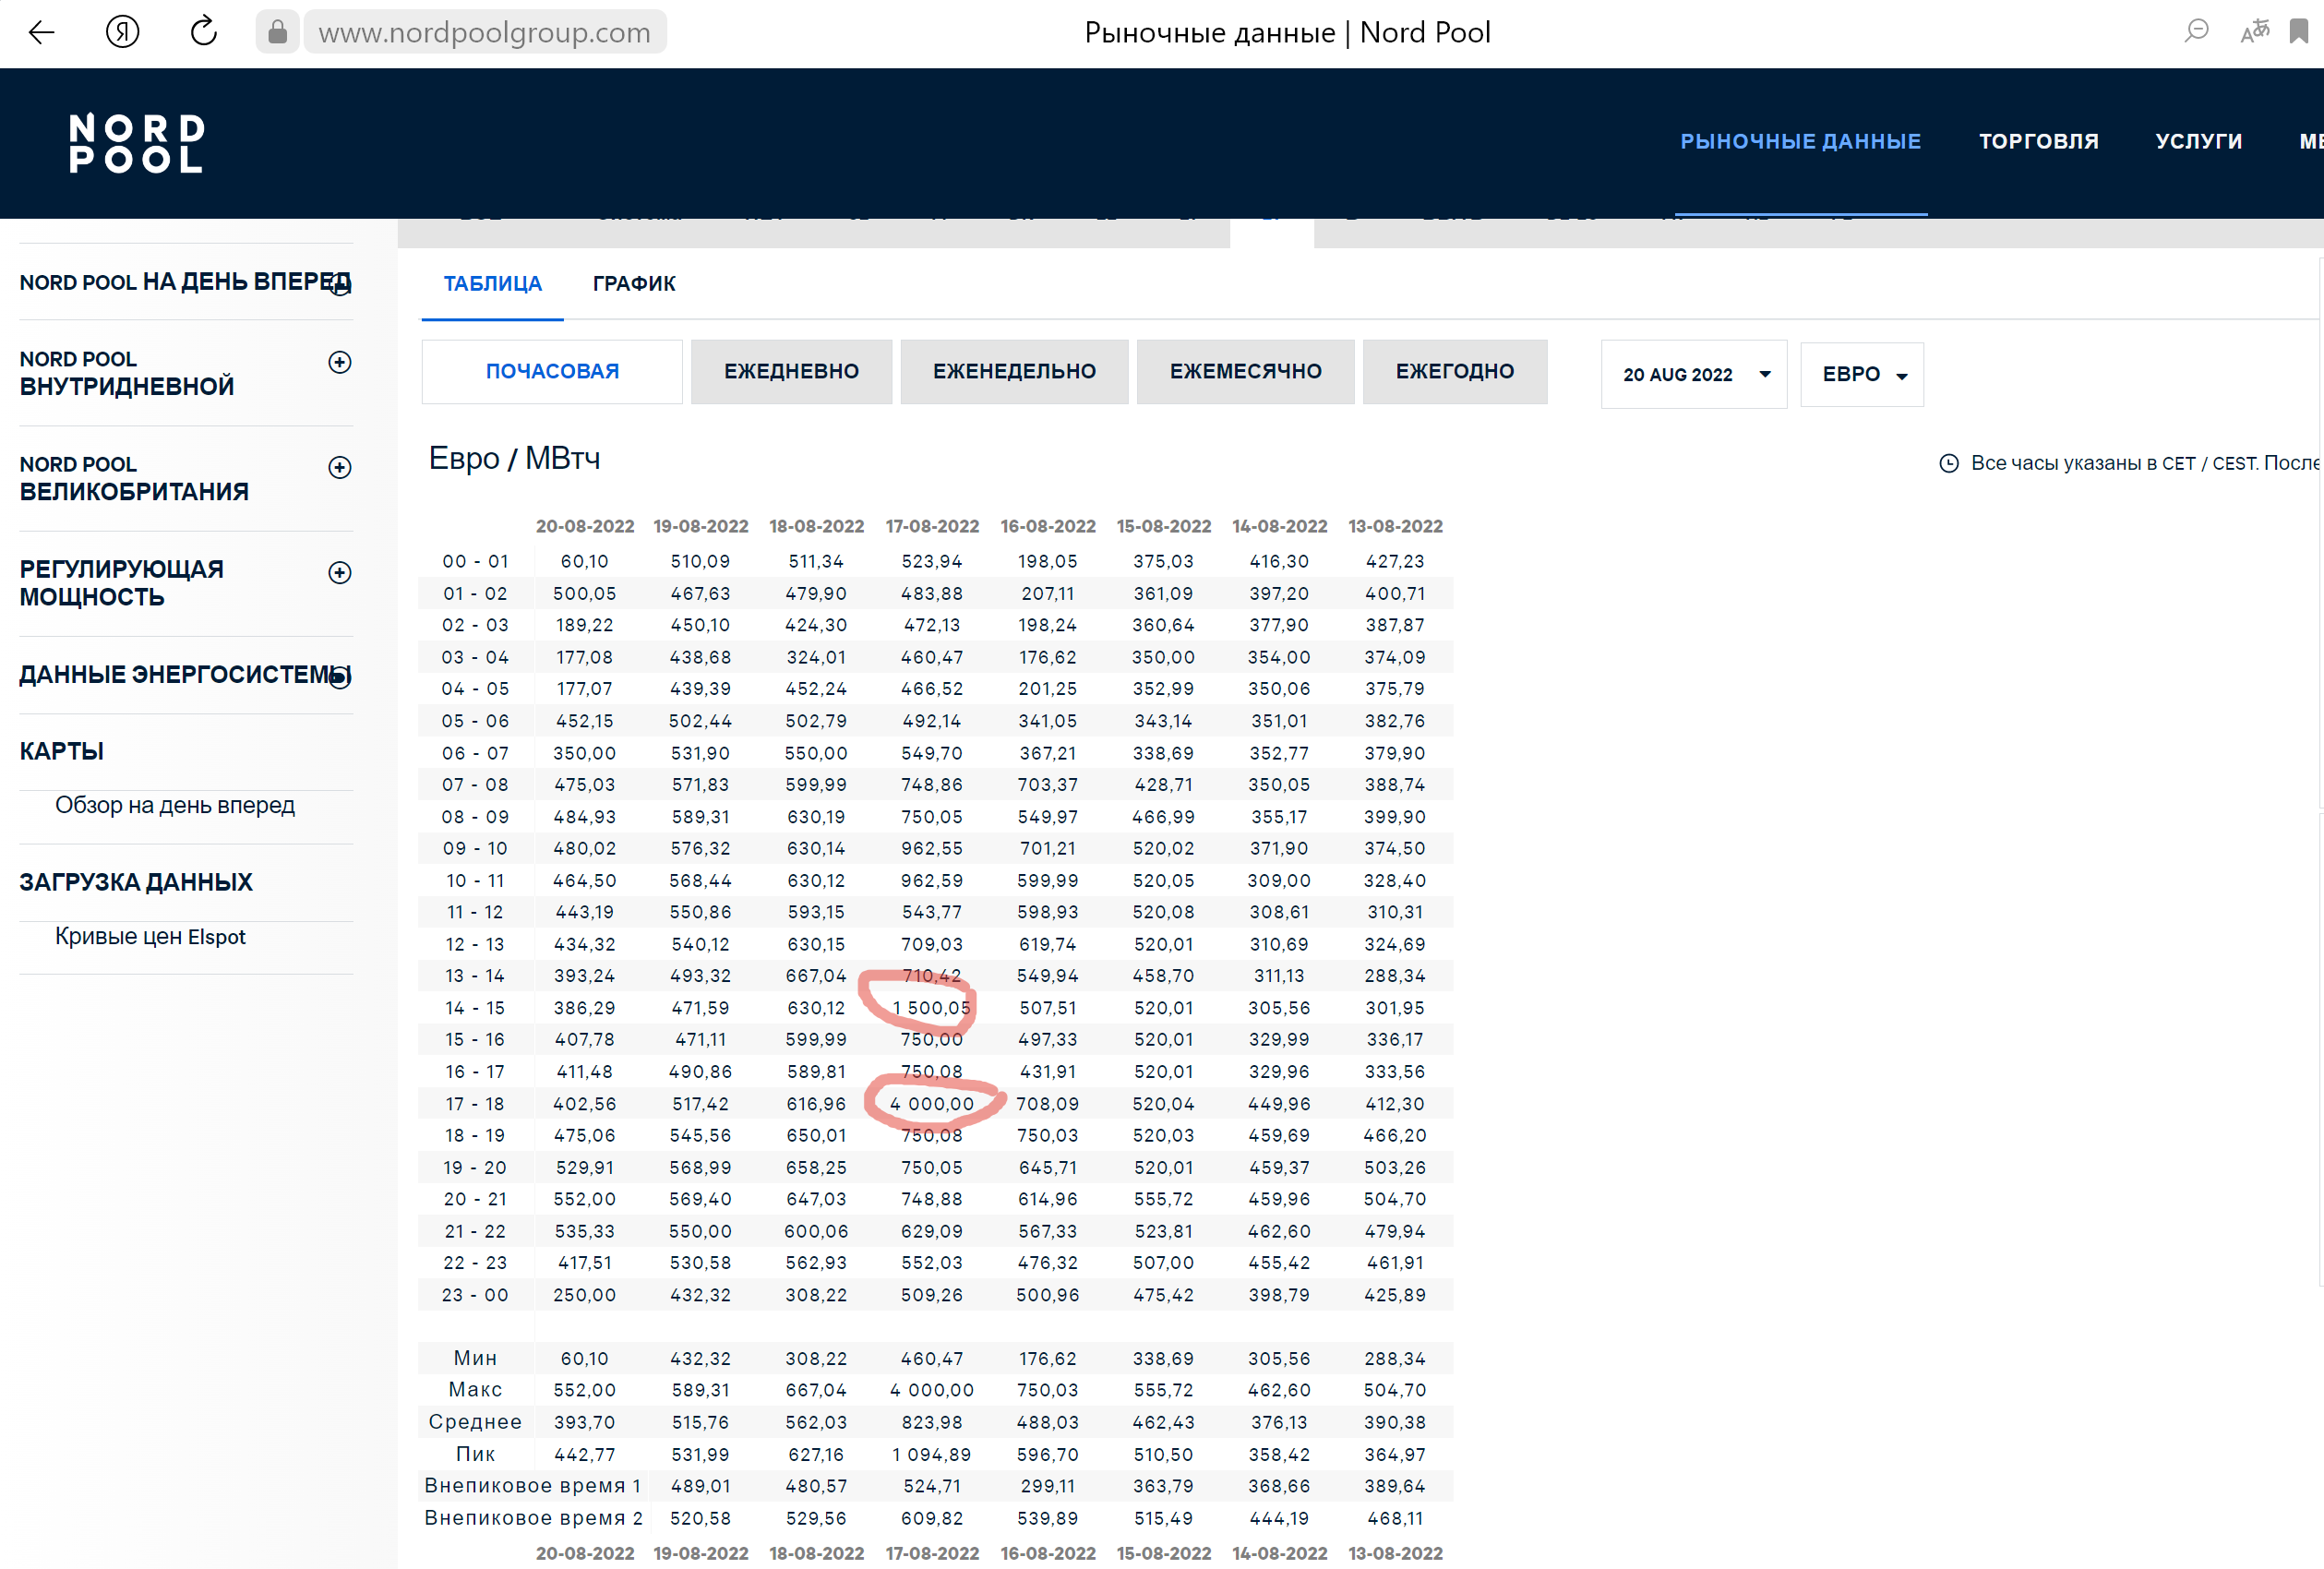Switch to the График tab

(x=634, y=284)
